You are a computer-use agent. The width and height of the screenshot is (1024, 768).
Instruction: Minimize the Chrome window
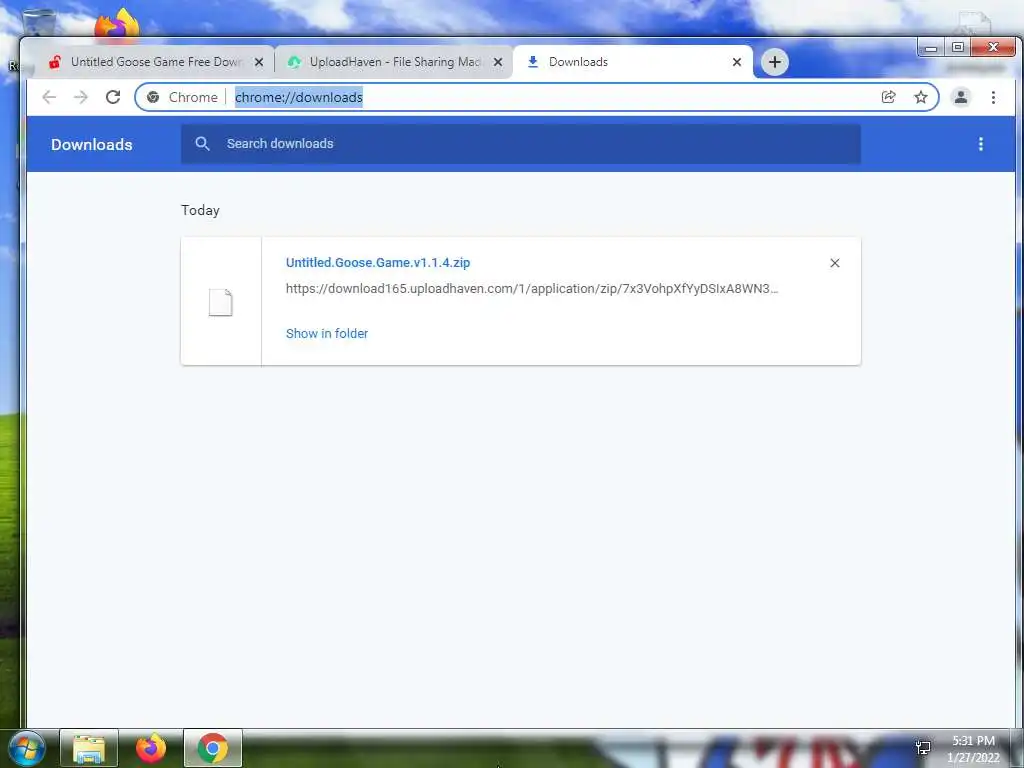pos(931,48)
